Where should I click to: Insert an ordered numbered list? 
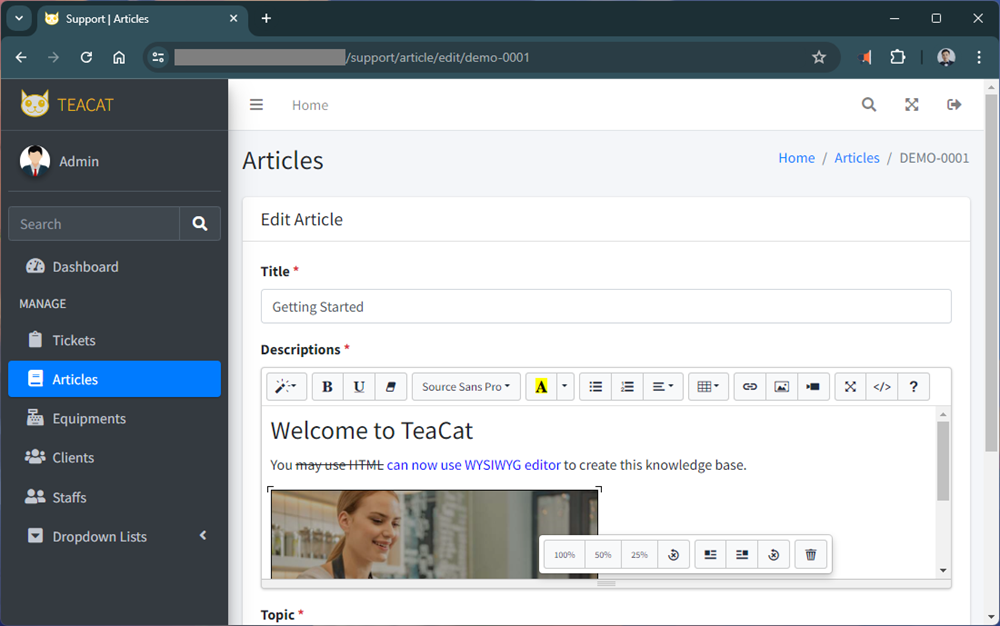628,386
